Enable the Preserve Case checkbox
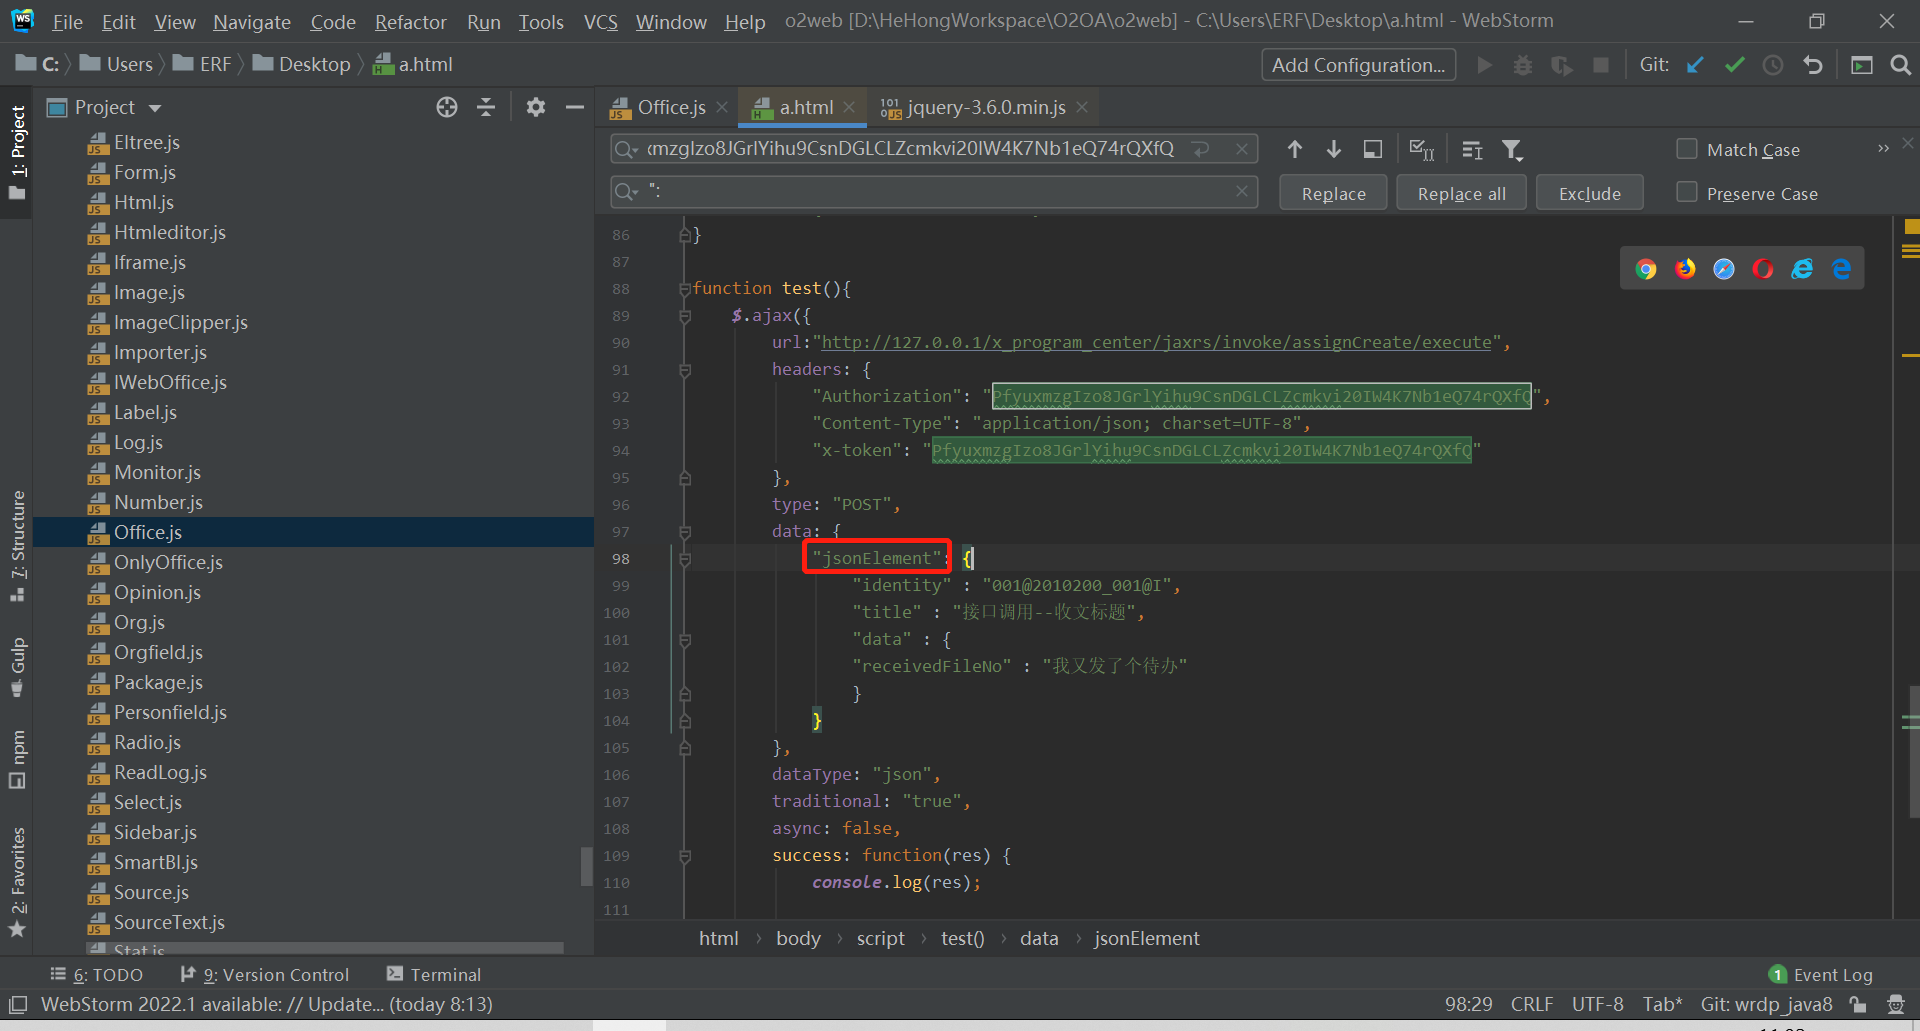Viewport: 1920px width, 1031px height. point(1687,192)
